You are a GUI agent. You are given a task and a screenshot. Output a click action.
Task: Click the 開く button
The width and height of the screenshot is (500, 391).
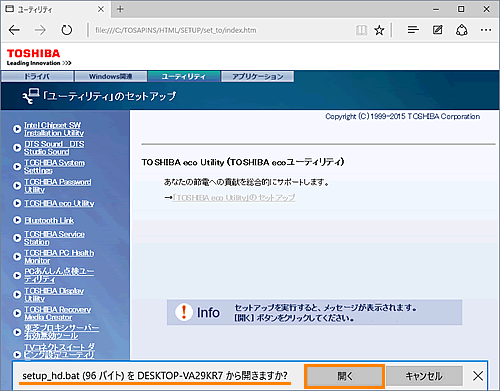tap(344, 376)
